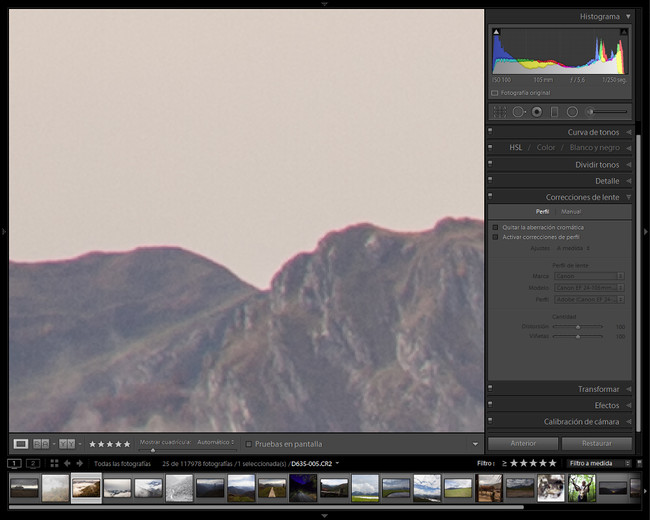Adjust the Mostrar cuadrícula slider
The height and width of the screenshot is (520, 650).
click(x=153, y=450)
